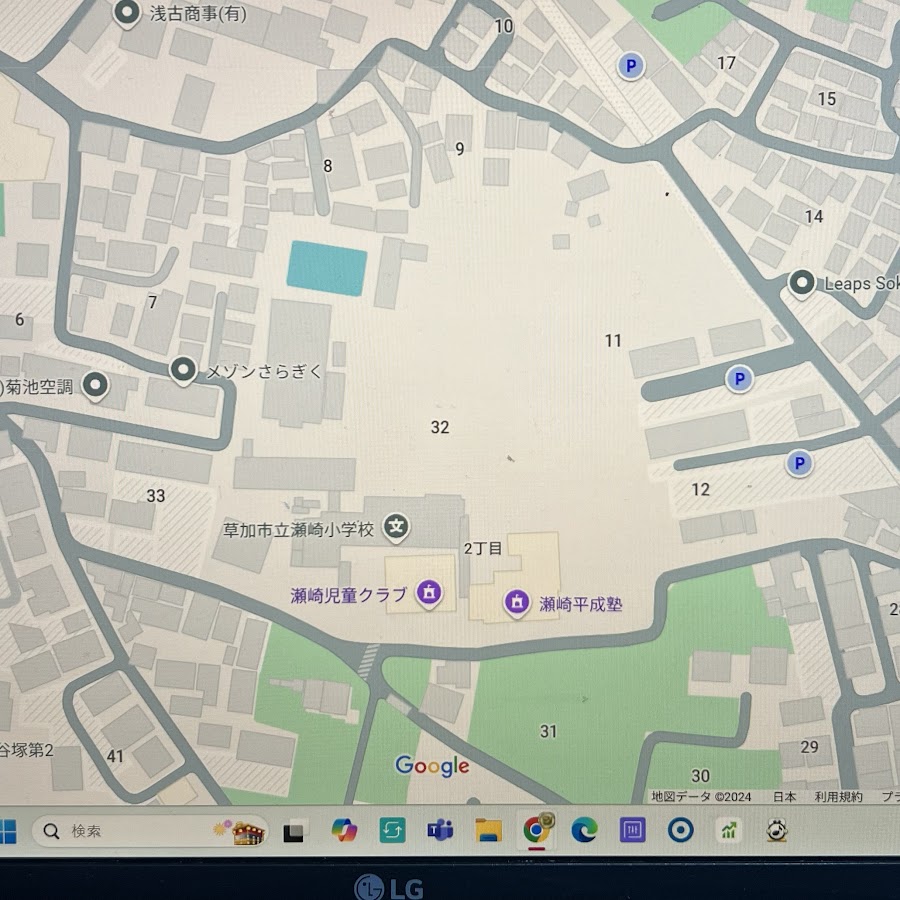Open Microsoft Teams from the taskbar
Viewport: 900px width, 900px height.
point(440,830)
